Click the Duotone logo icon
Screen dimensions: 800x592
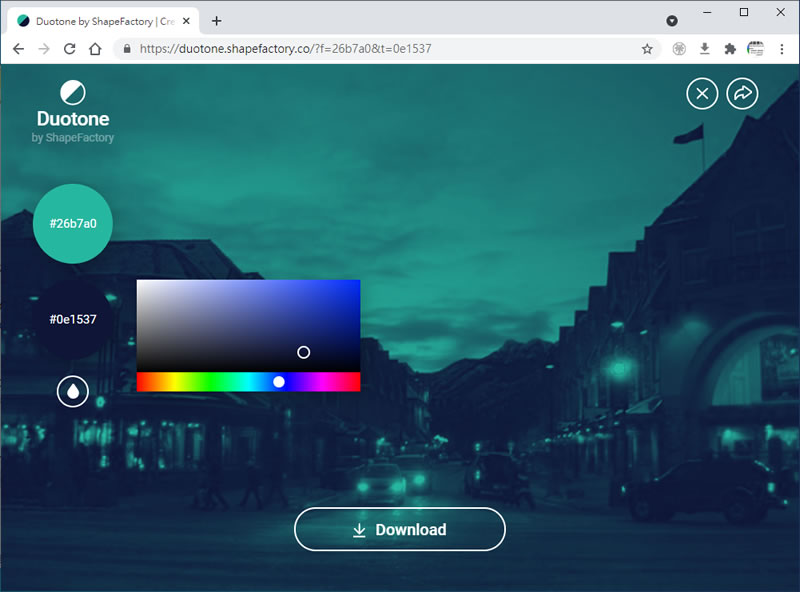[73, 93]
